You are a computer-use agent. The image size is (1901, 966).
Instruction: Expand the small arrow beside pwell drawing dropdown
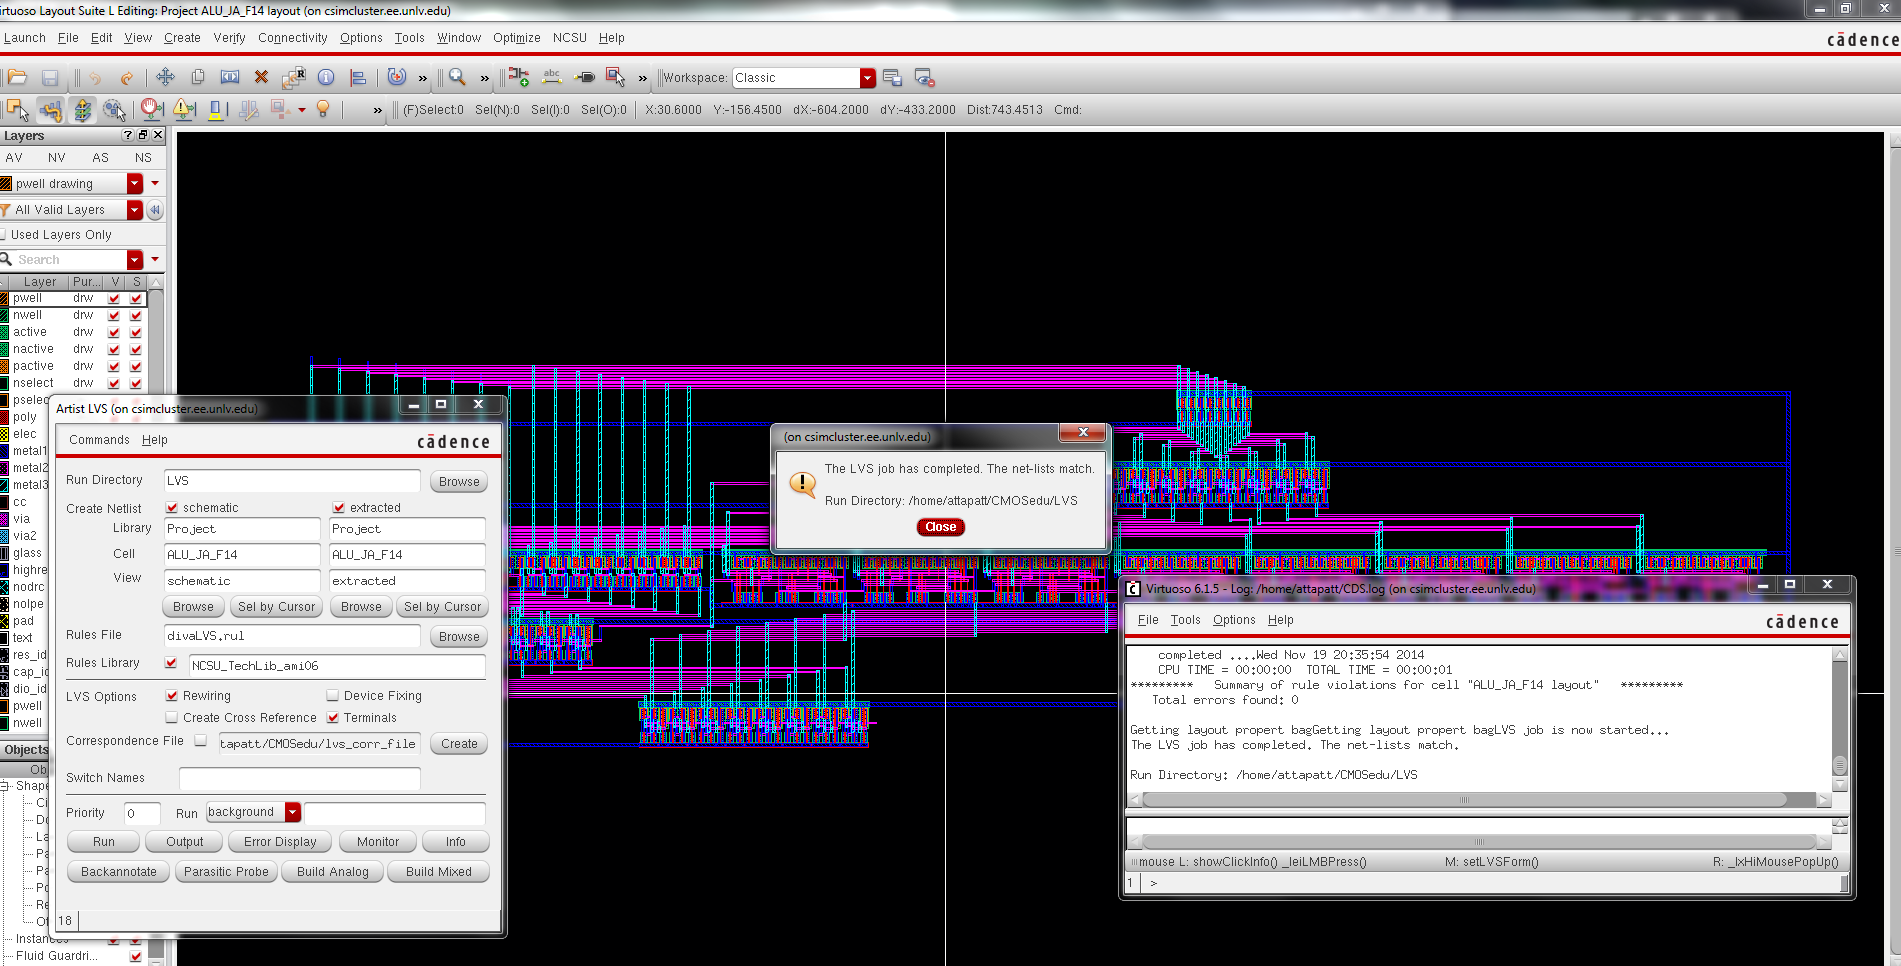[x=155, y=183]
